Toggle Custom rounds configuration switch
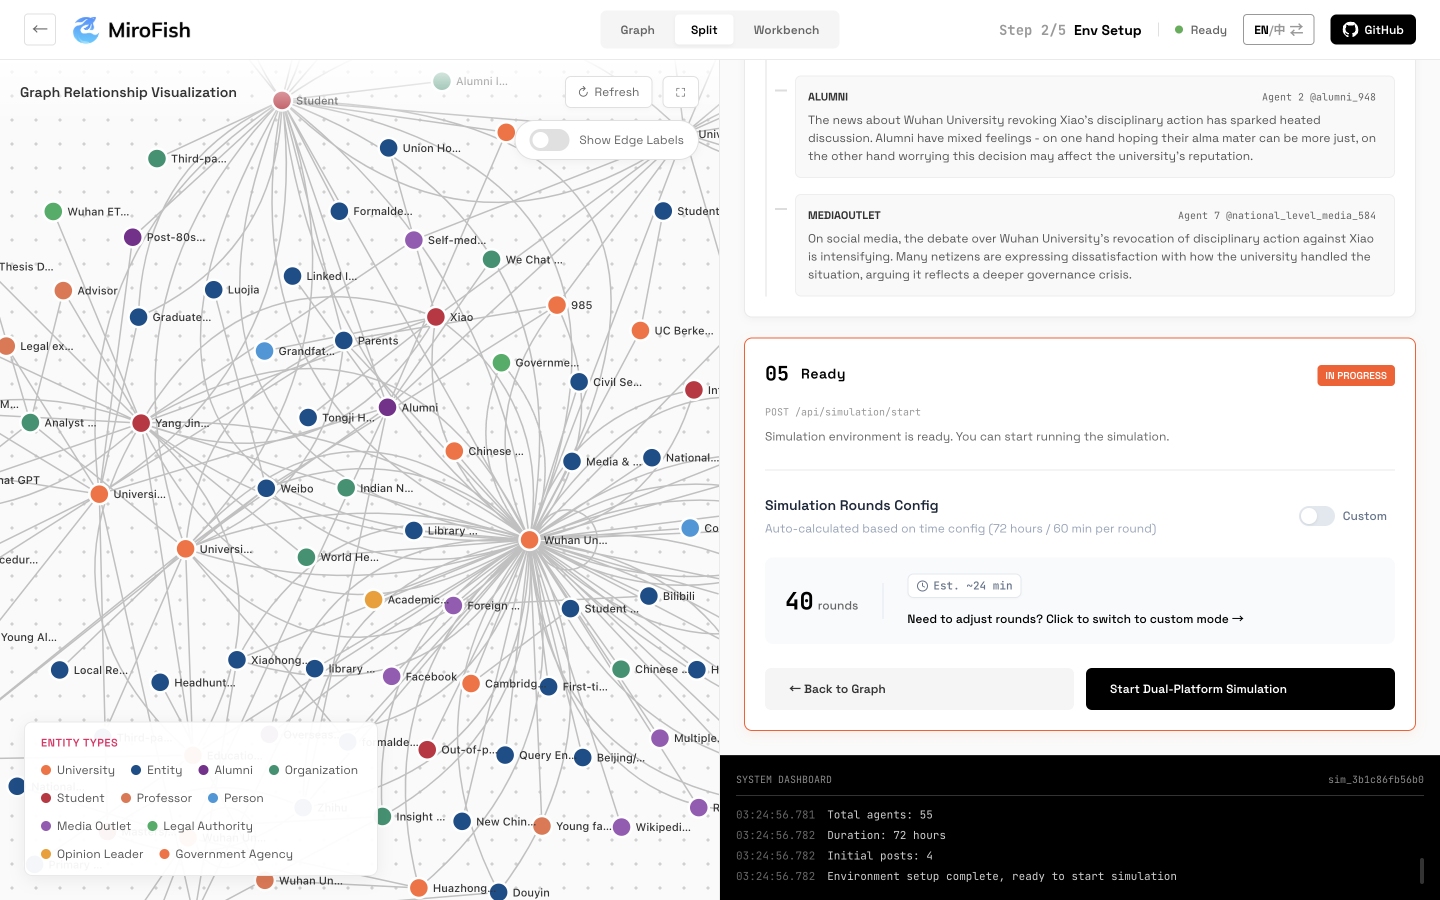The width and height of the screenshot is (1440, 900). 1317,516
